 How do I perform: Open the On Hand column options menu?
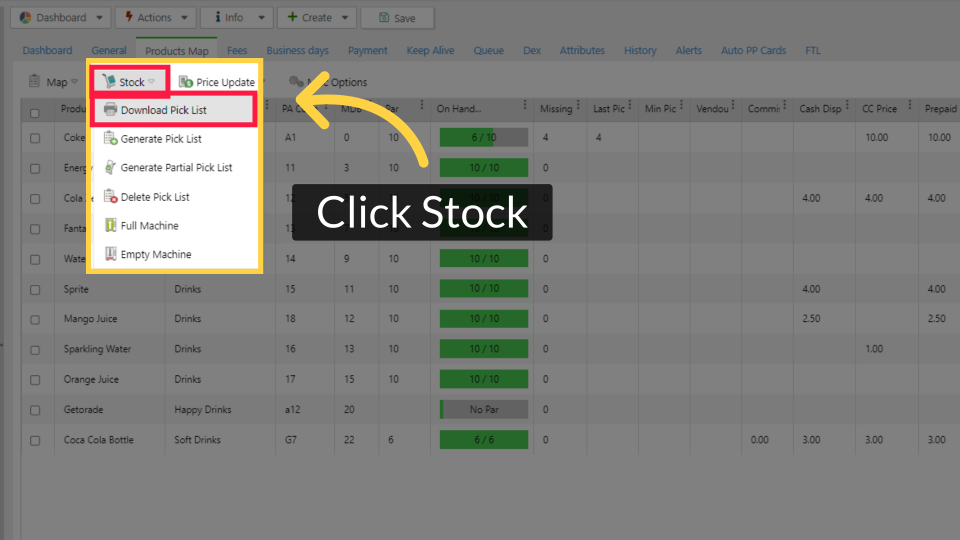coord(525,105)
